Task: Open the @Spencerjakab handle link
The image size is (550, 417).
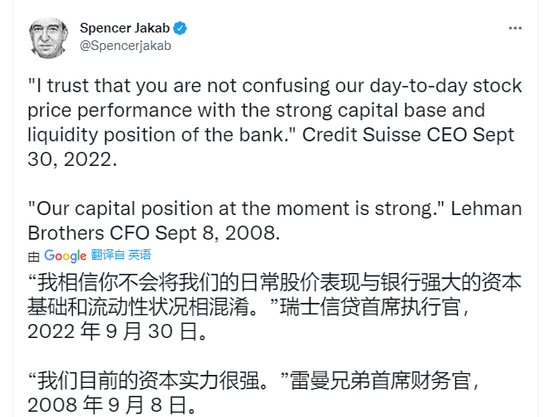Action: [125, 46]
